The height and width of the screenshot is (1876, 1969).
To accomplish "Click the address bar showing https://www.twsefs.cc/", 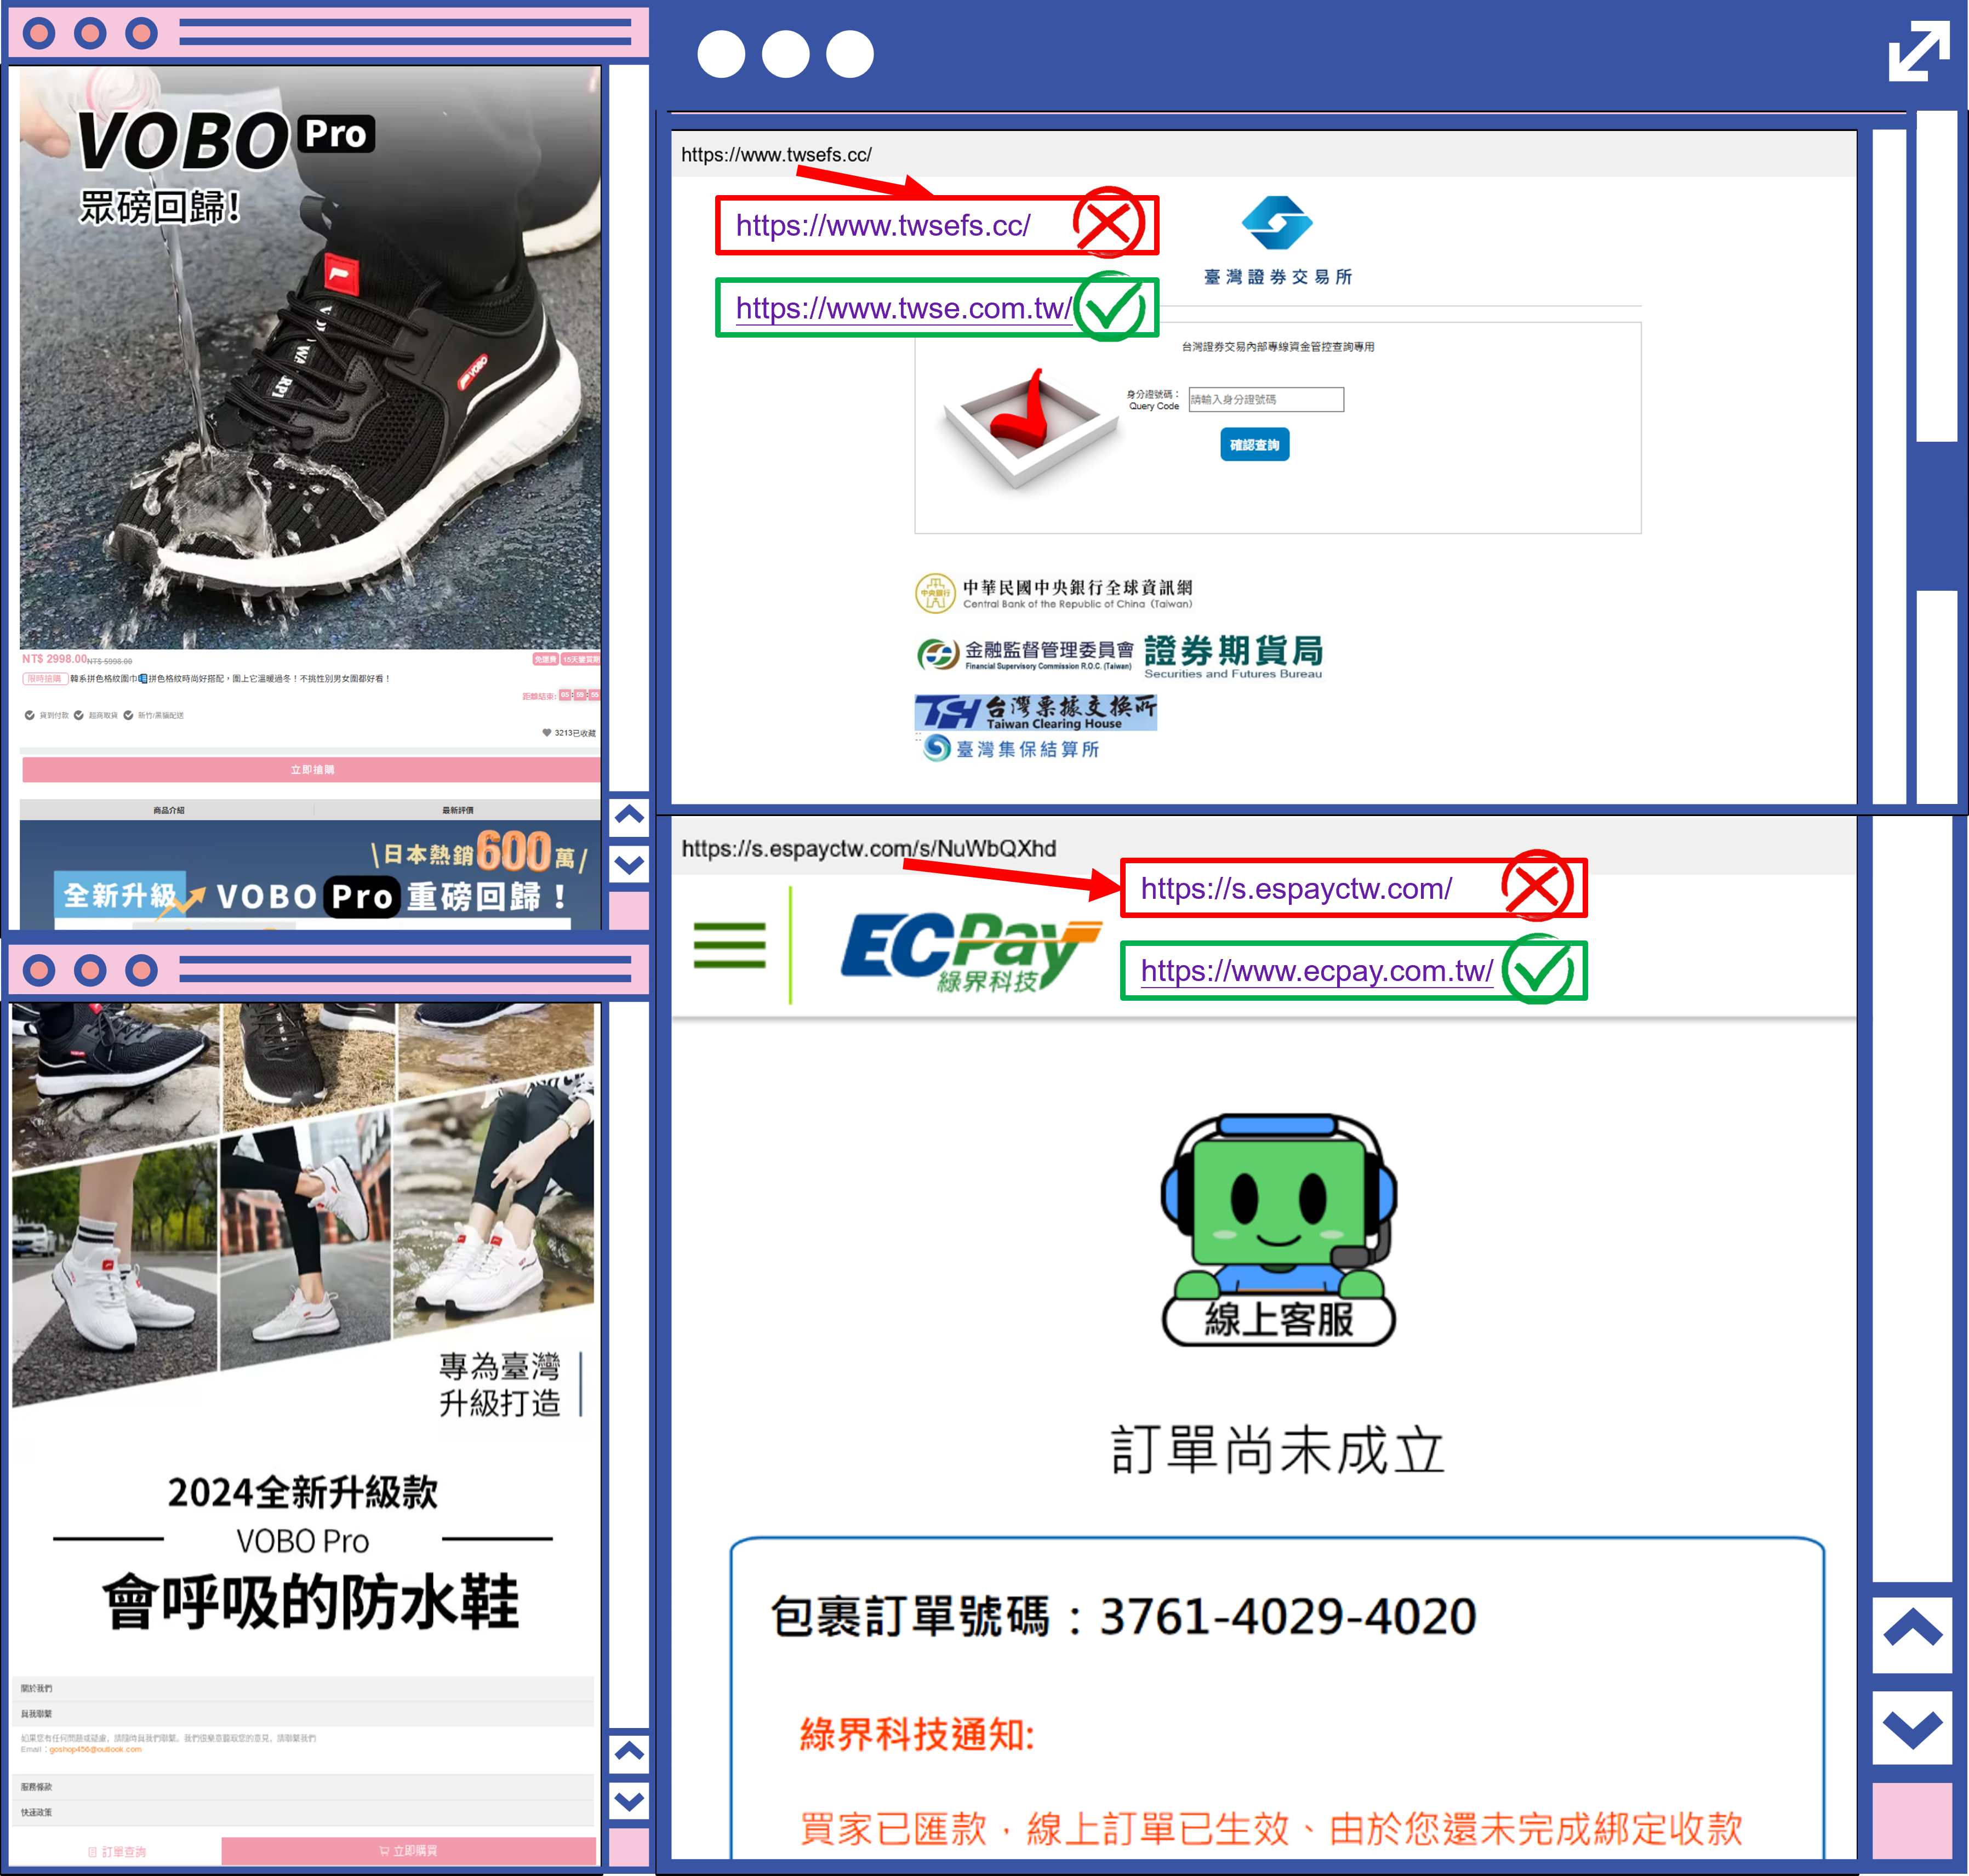I will (1263, 154).
